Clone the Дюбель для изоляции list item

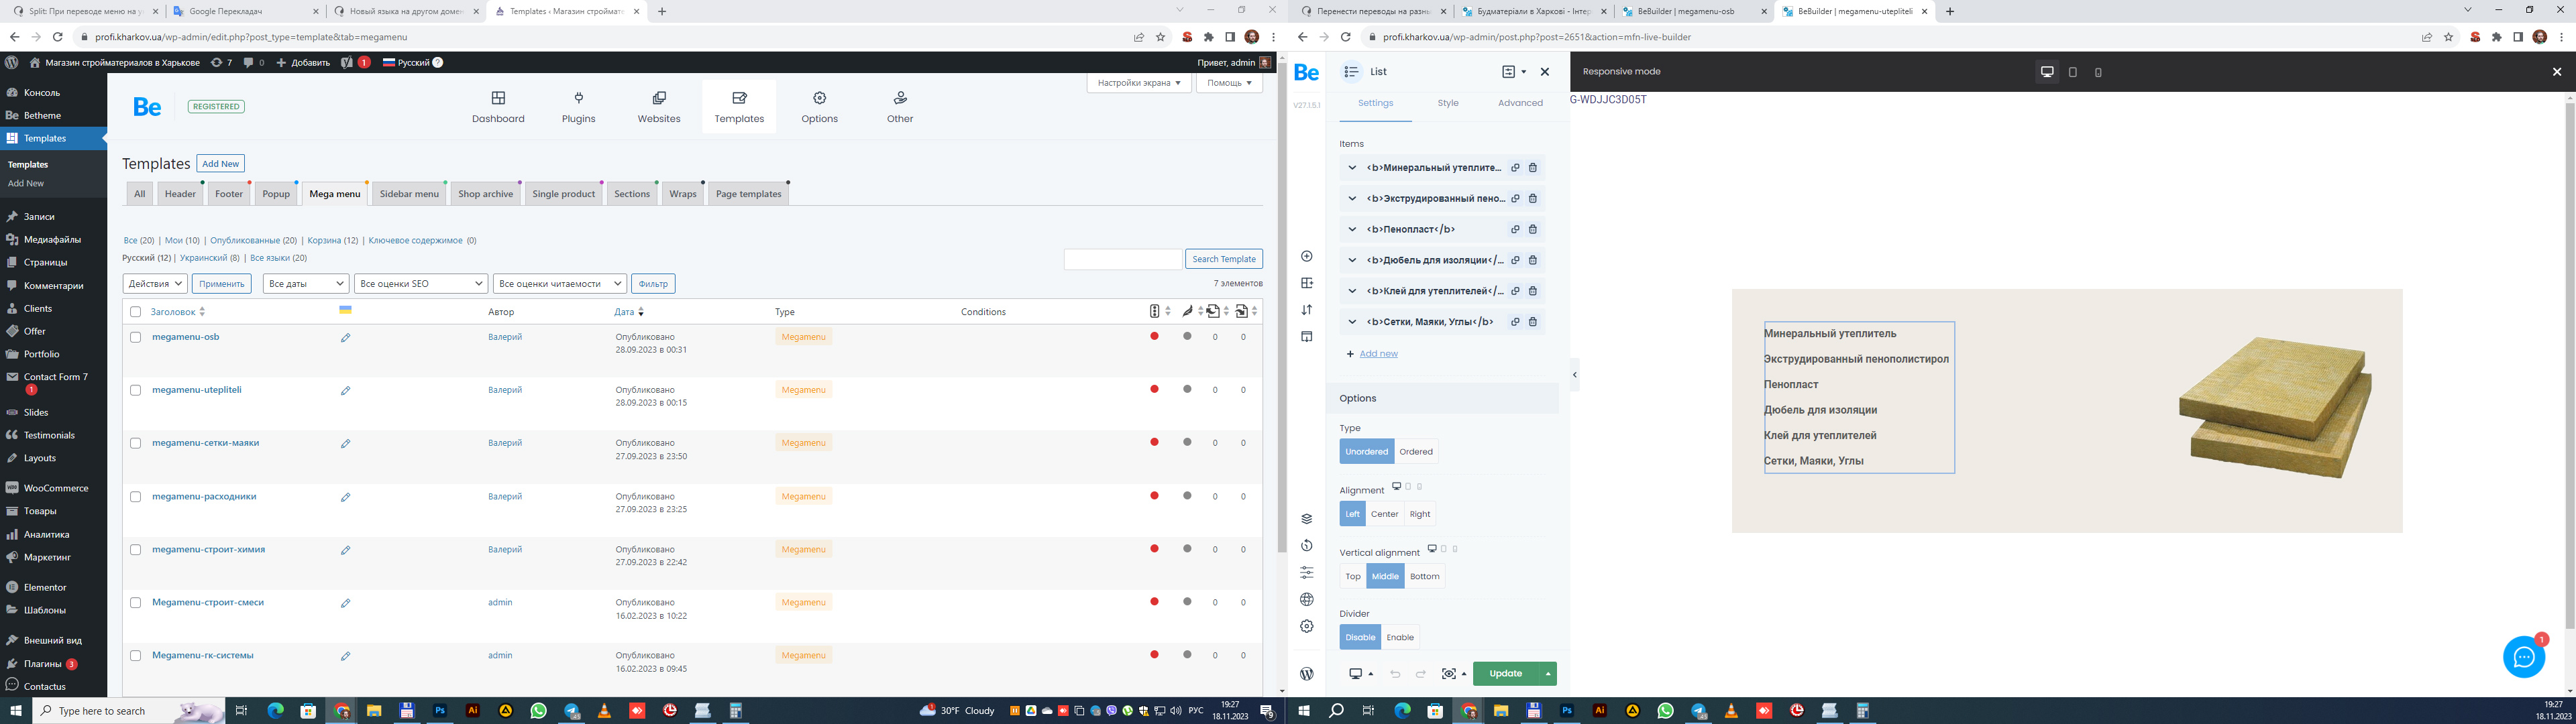[1515, 260]
